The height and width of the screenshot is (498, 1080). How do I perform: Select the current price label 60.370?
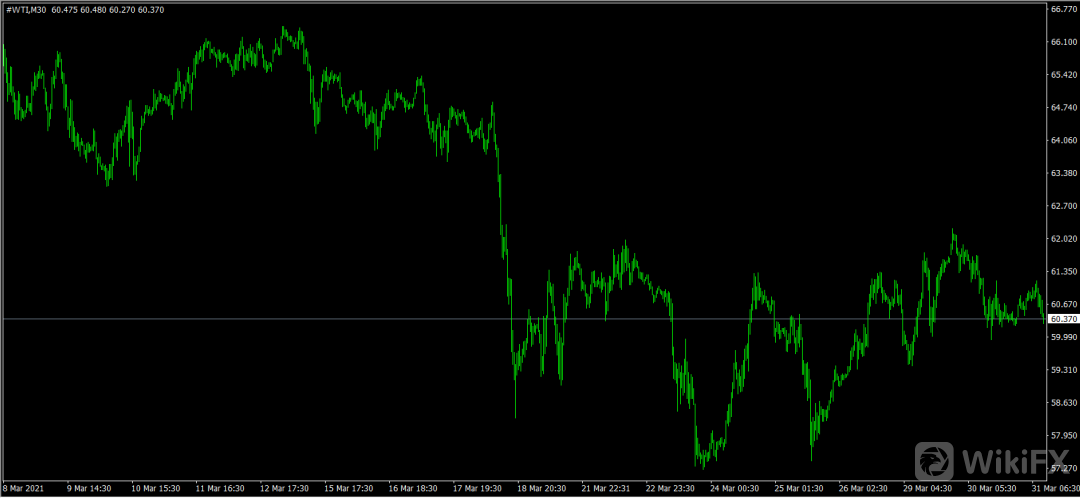[x=1062, y=319]
